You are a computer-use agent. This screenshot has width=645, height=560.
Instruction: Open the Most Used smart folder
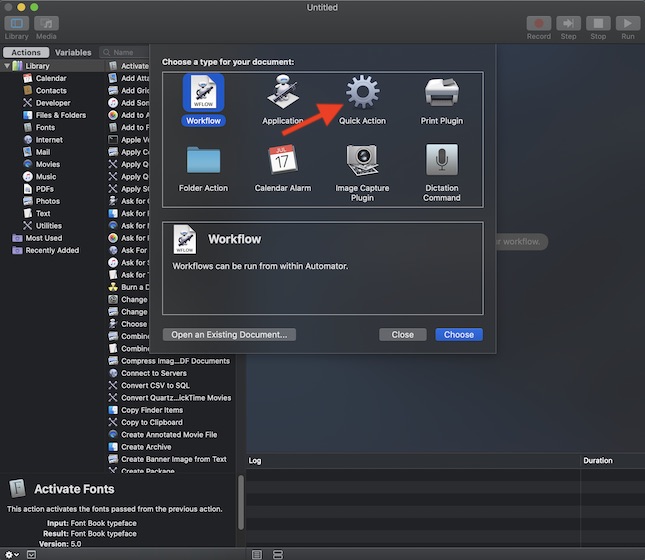(x=43, y=238)
